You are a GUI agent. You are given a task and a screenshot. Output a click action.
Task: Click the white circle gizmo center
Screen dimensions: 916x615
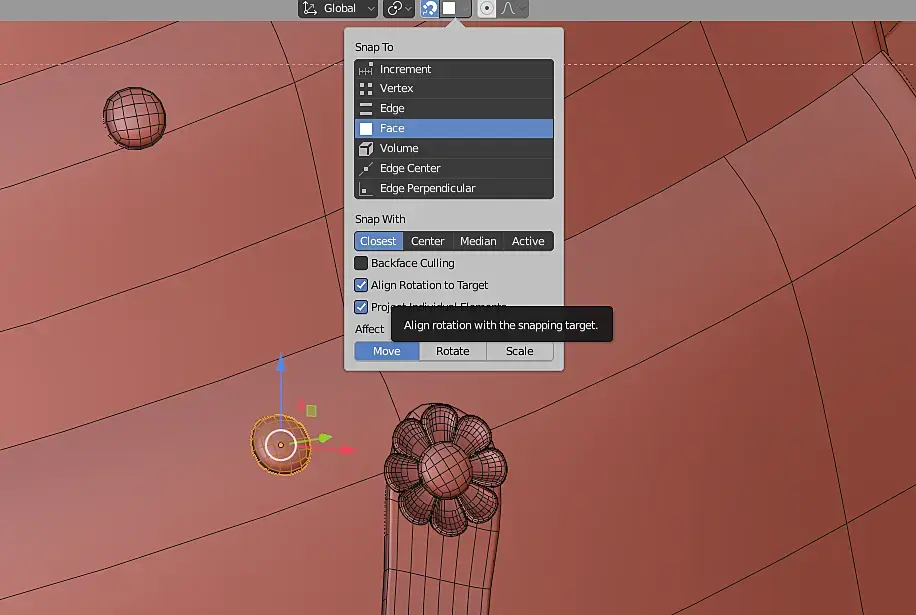[281, 445]
